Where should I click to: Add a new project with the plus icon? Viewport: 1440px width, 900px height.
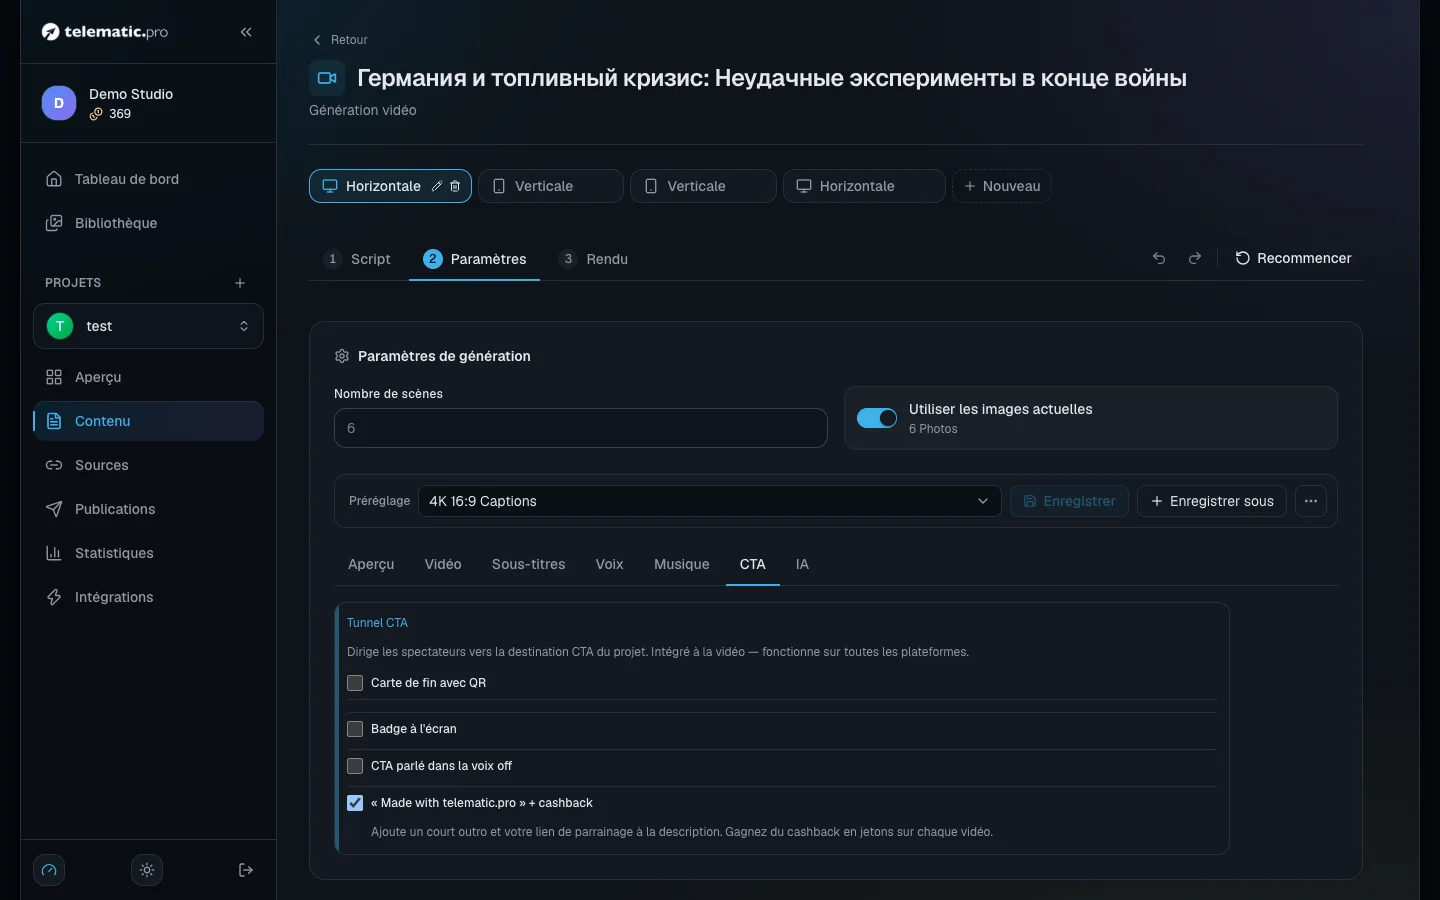(240, 283)
